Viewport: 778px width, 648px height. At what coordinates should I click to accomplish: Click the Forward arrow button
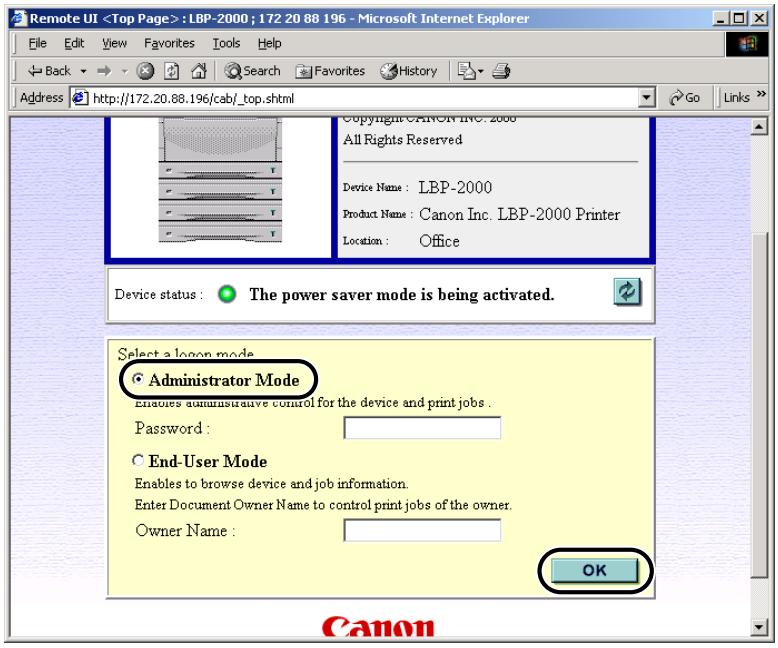point(104,71)
